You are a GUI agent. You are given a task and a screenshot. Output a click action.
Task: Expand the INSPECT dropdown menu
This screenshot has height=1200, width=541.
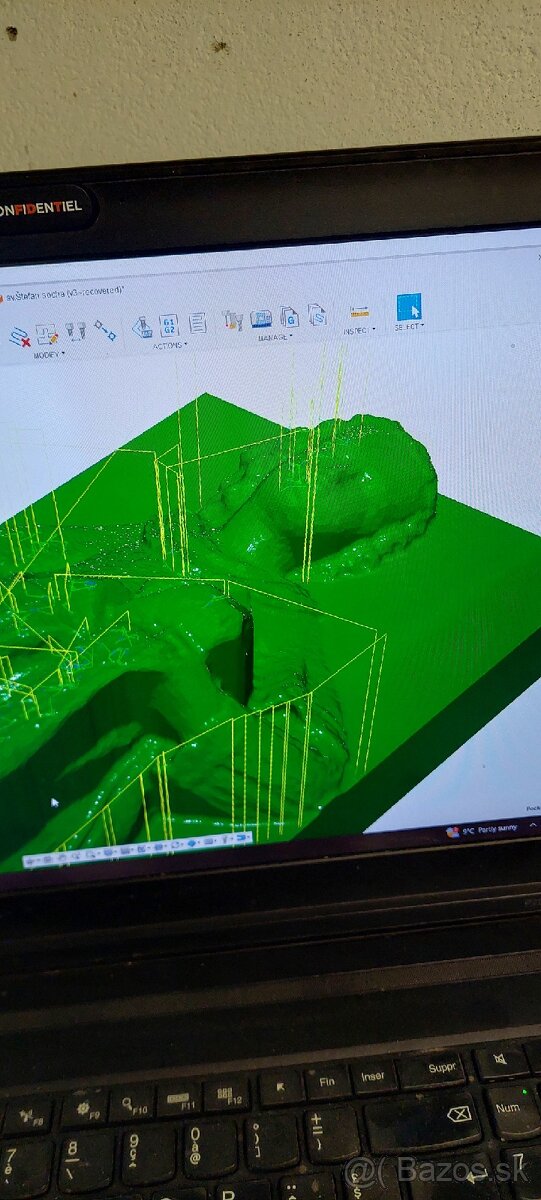(360, 330)
